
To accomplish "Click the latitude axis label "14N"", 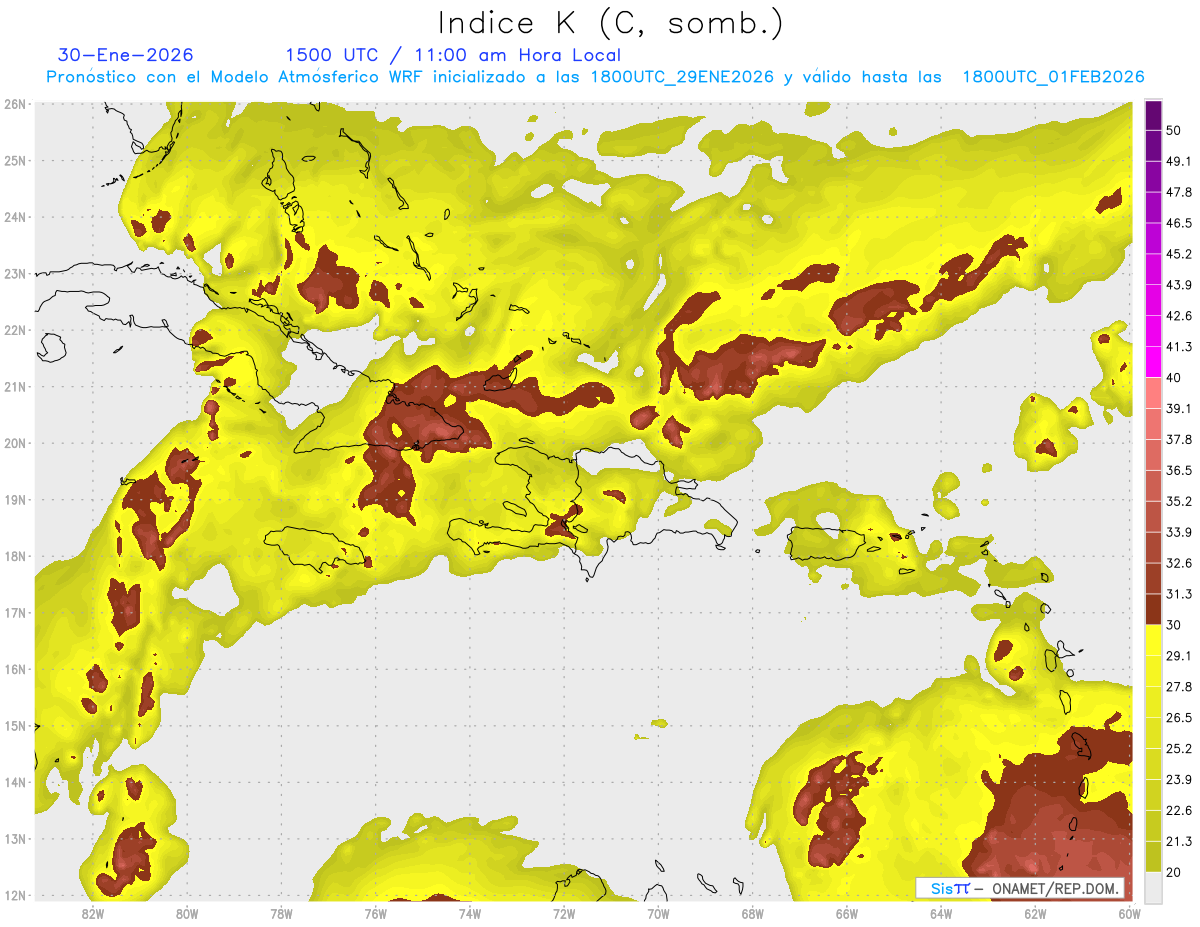I will [15, 782].
